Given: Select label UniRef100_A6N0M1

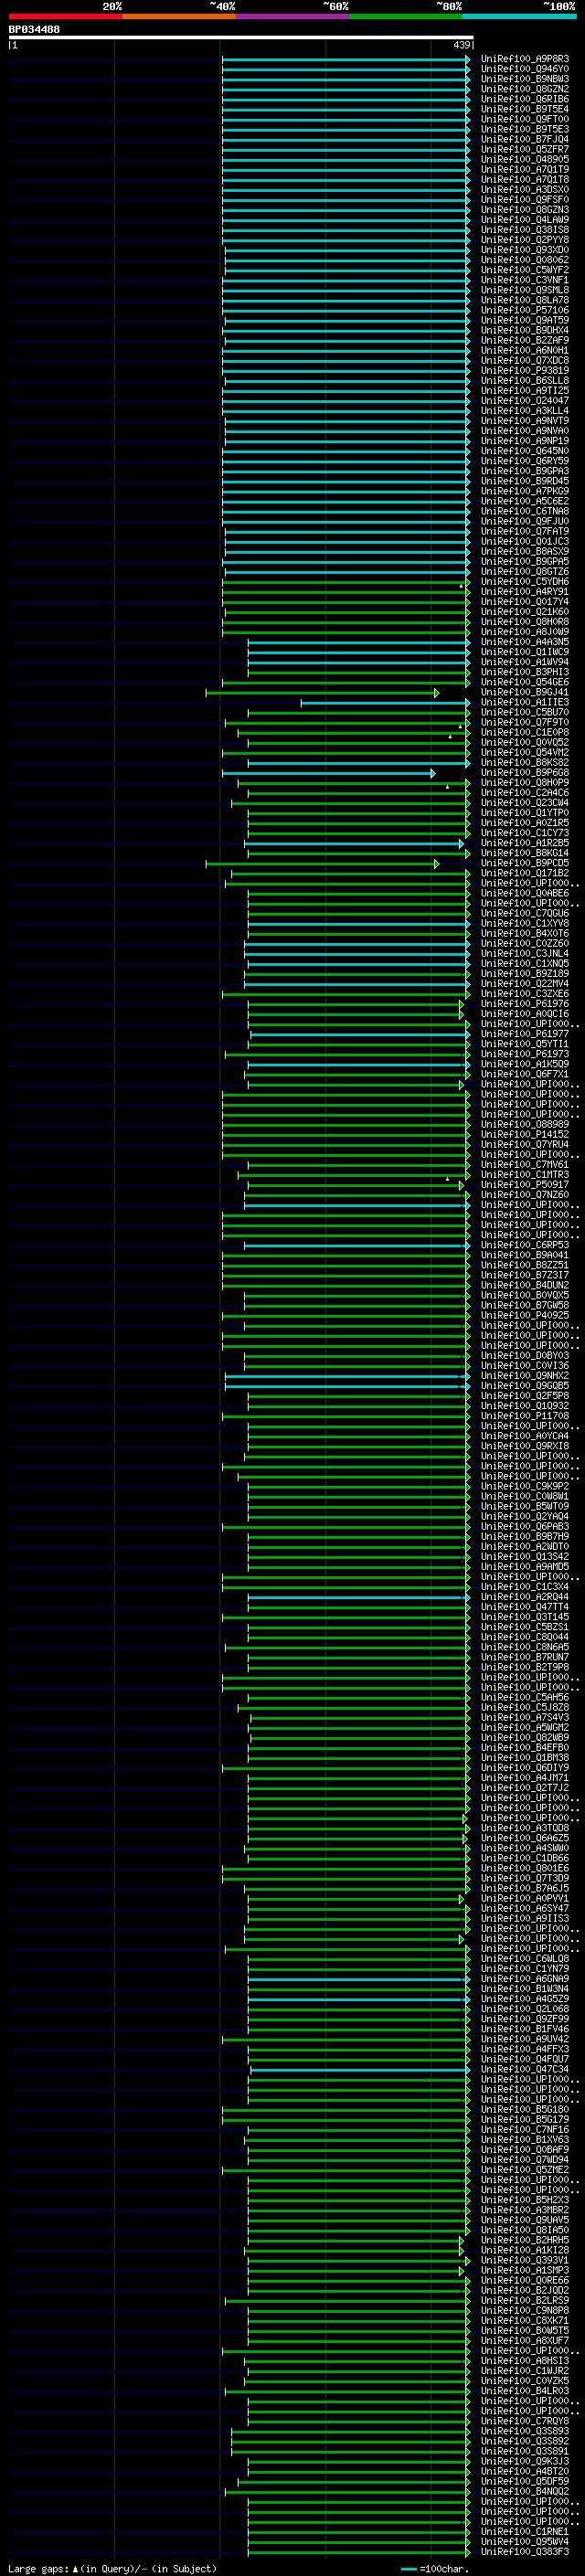Looking at the screenshot, I should point(524,350).
